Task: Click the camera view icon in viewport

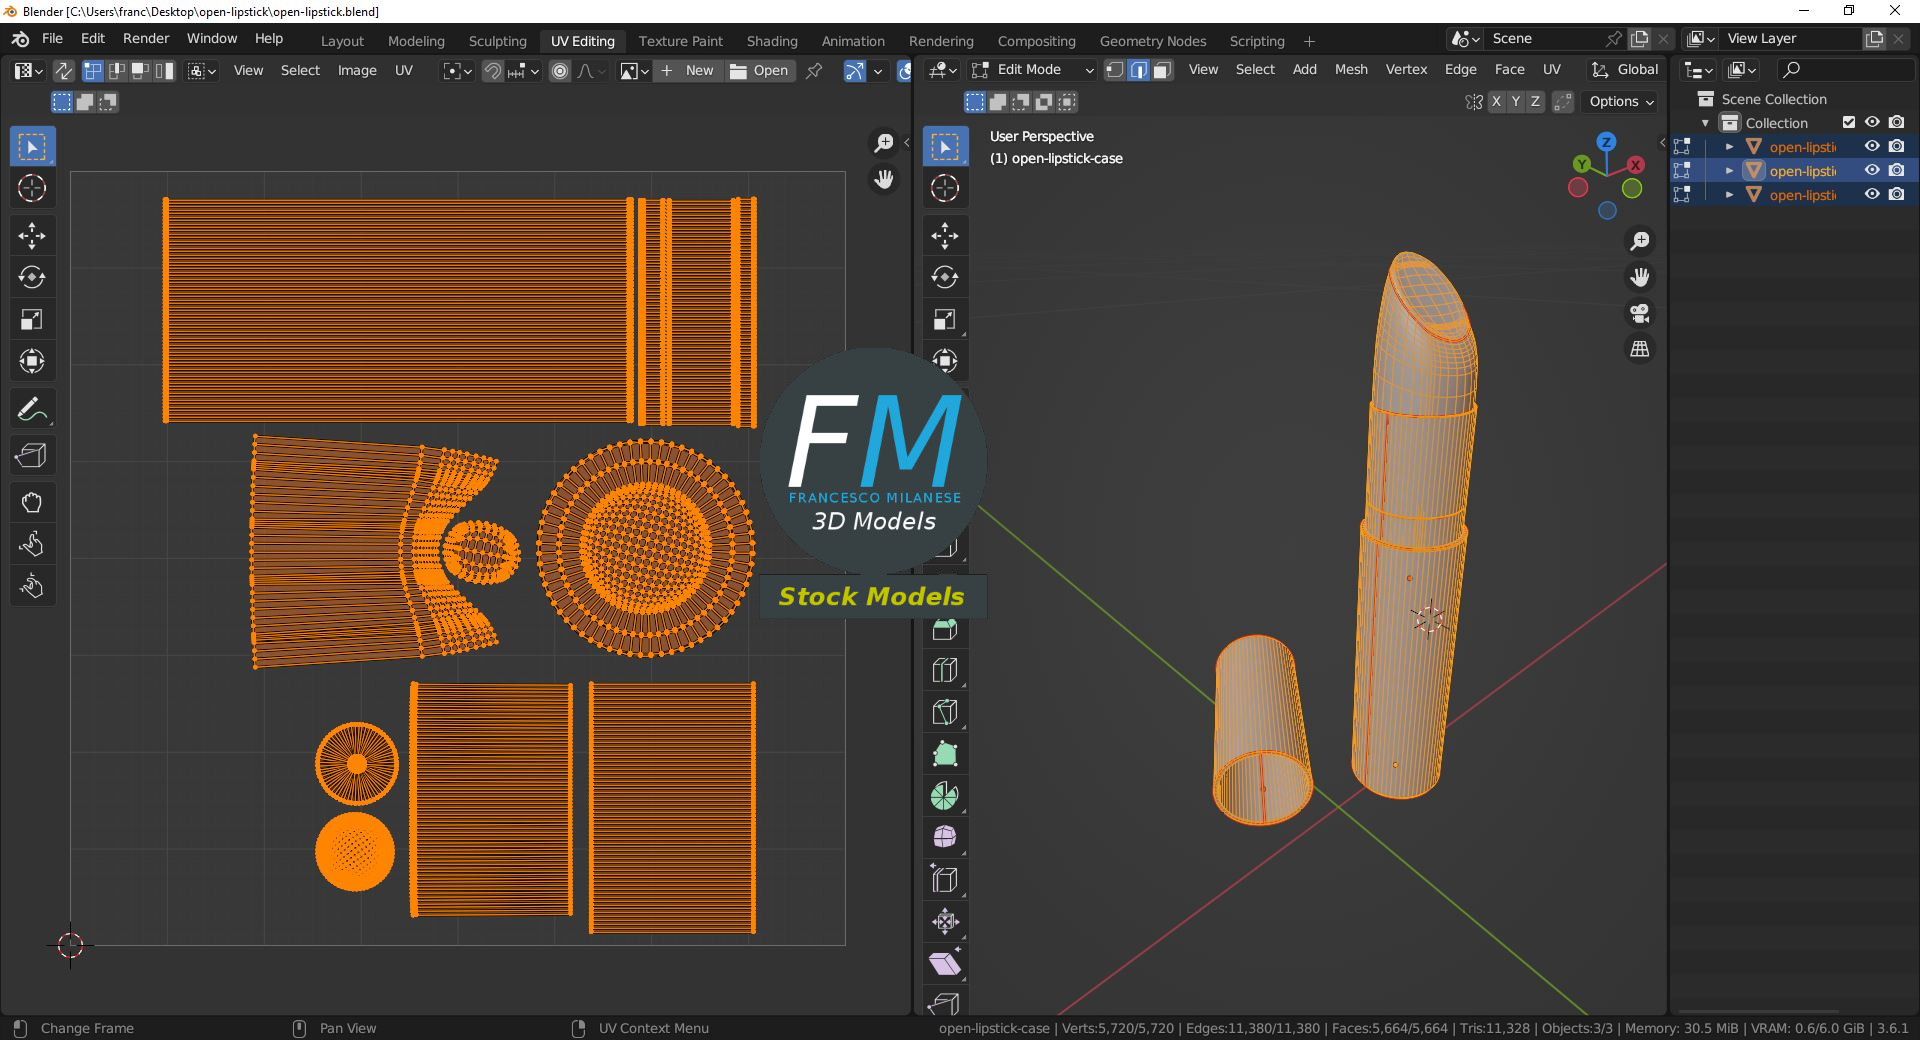Action: [x=1640, y=314]
